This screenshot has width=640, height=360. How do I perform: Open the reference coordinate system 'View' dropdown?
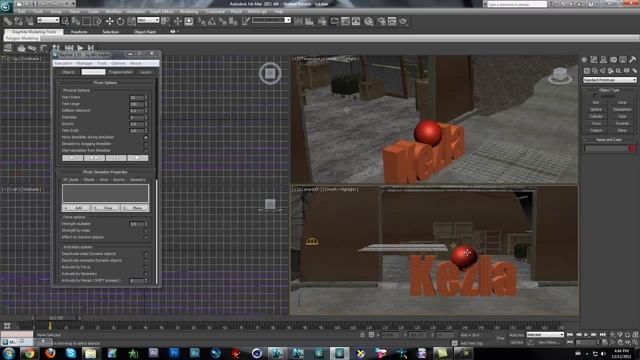148,20
